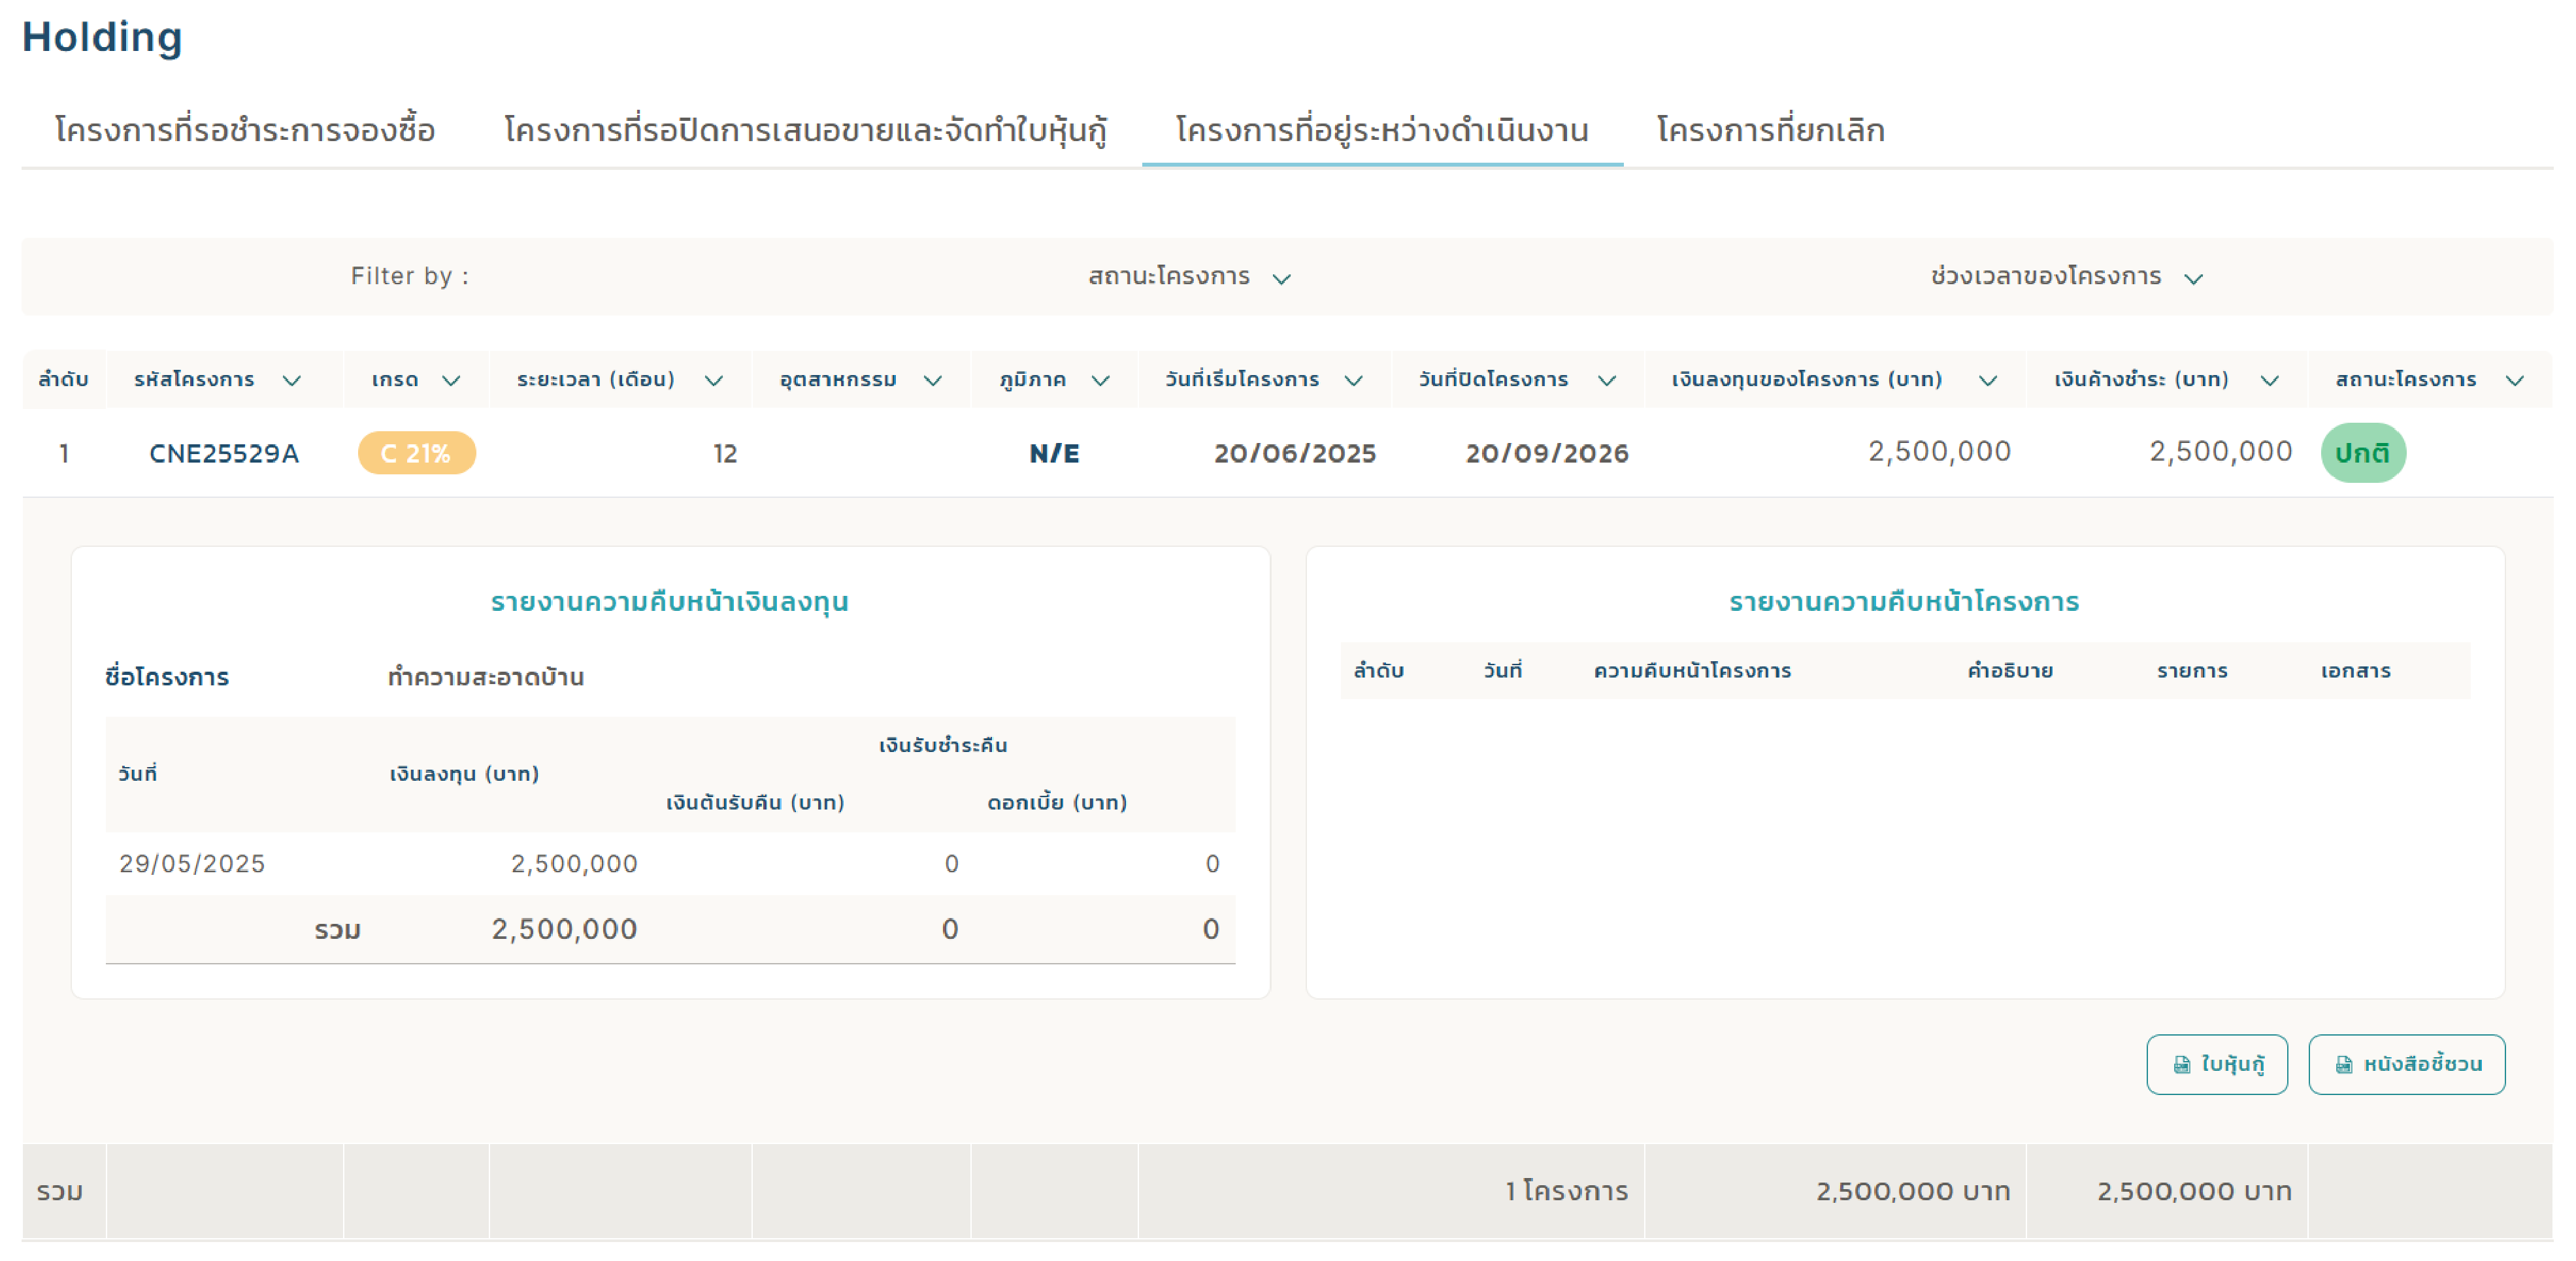Click the รายงานความคืบหน้าโครงการ heading
2576x1261 pixels.
tap(1904, 602)
